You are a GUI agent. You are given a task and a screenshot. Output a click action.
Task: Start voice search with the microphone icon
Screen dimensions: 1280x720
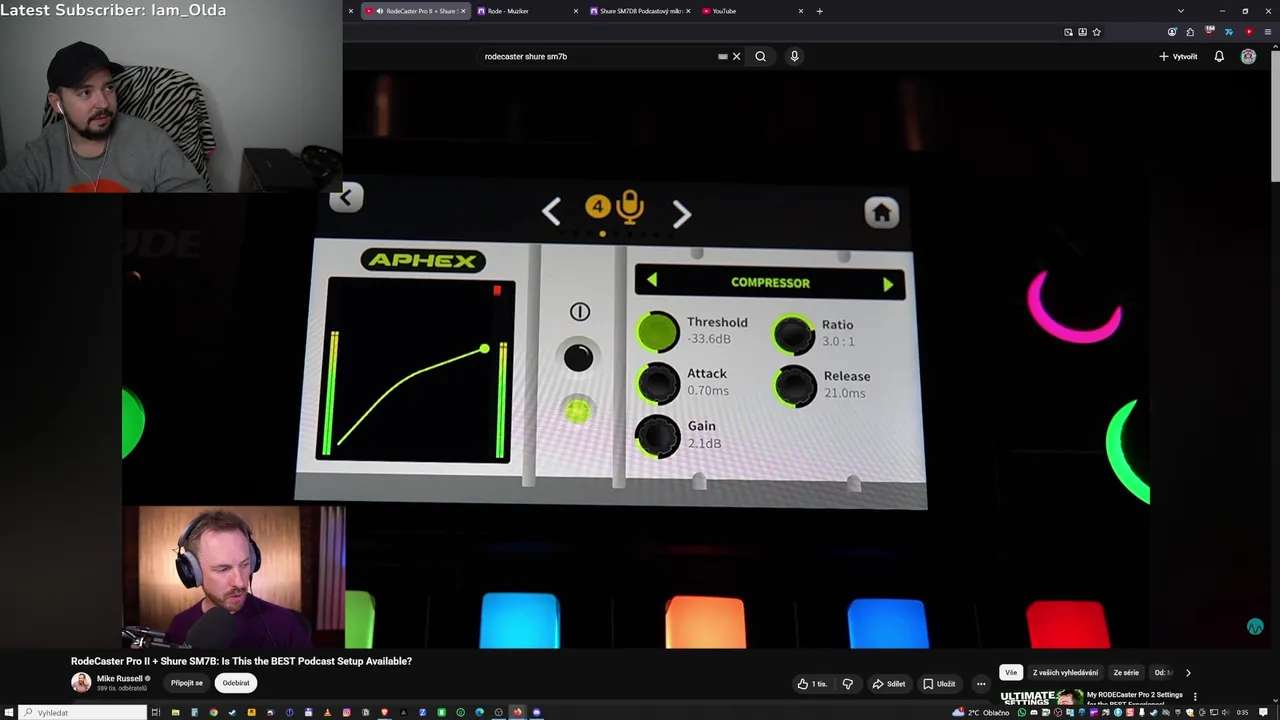point(794,56)
